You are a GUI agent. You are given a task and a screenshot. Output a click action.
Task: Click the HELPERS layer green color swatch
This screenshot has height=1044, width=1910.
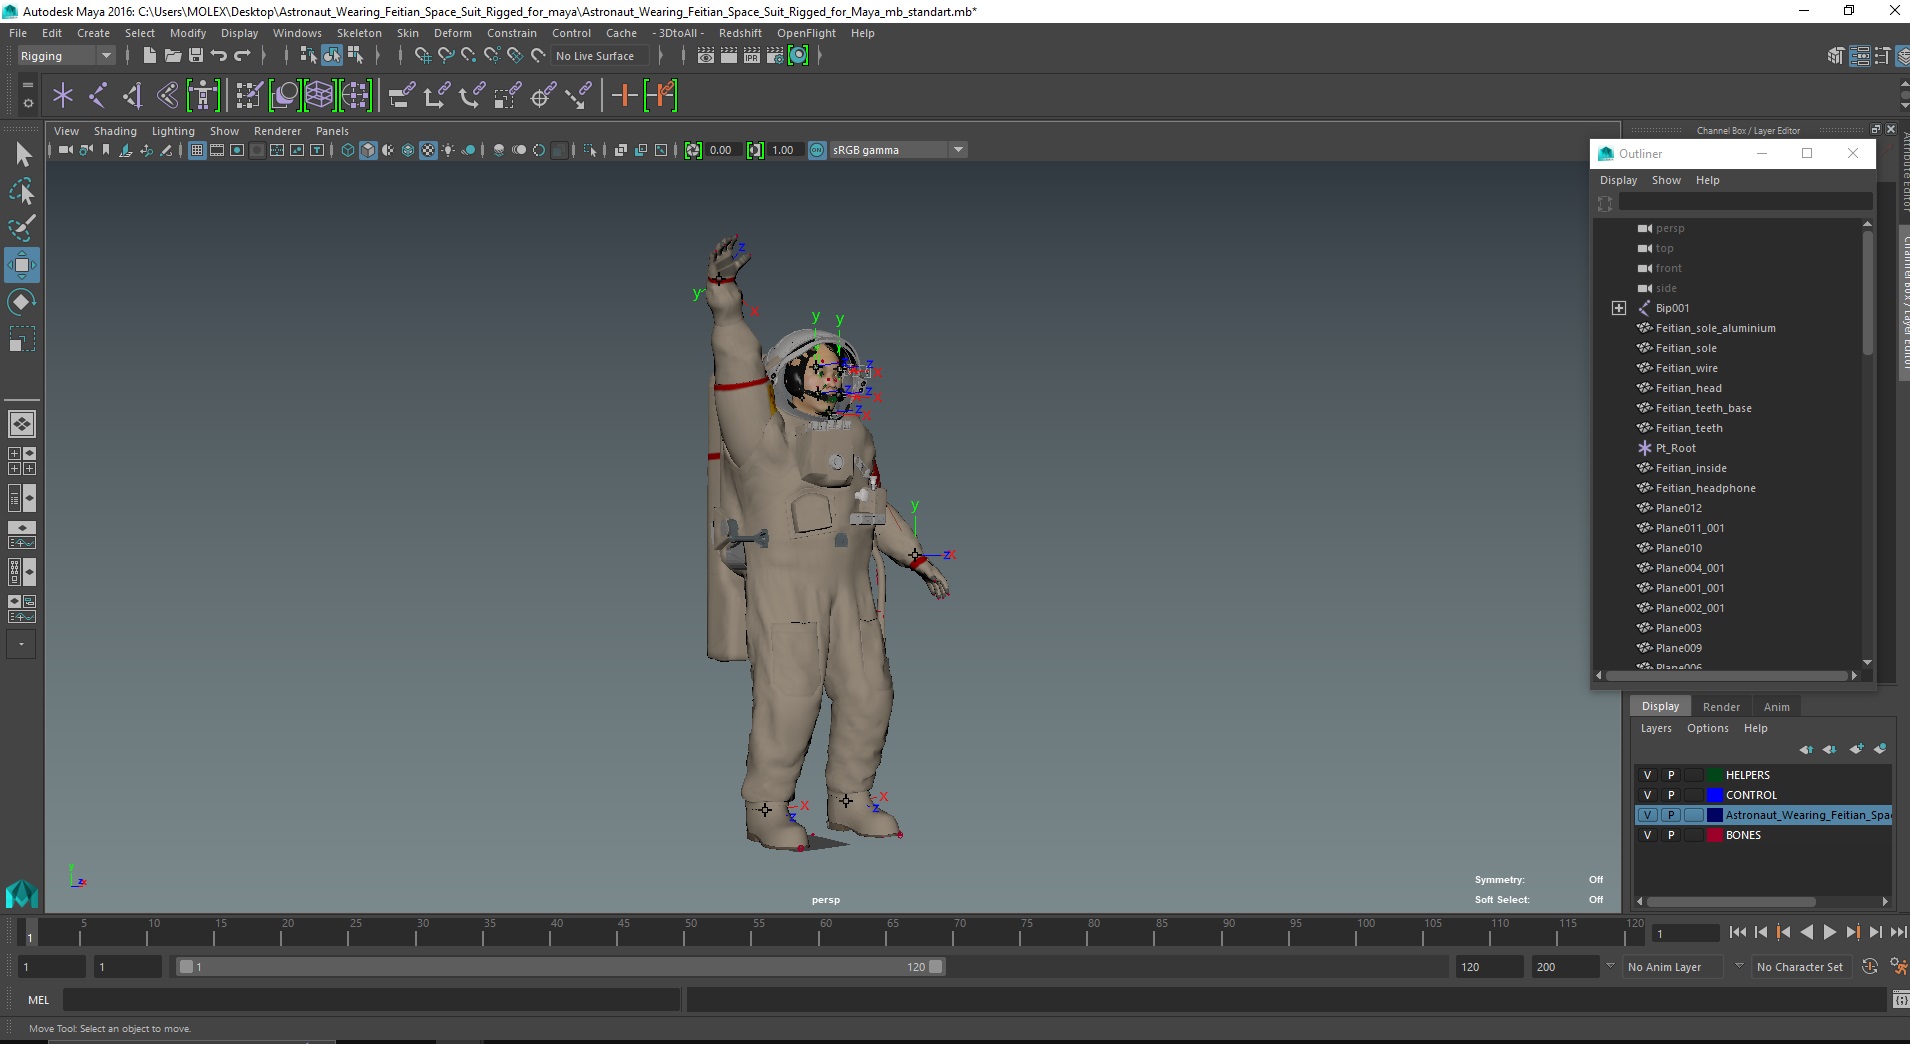1715,775
